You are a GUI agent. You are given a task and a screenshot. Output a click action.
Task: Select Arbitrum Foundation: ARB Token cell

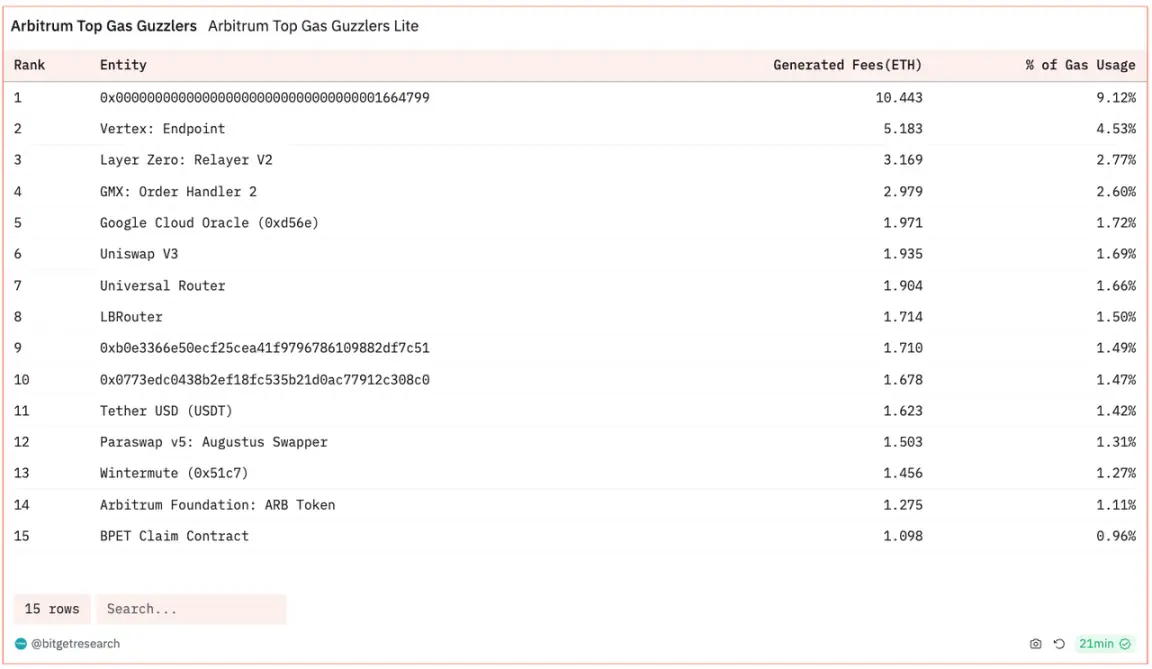pyautogui.click(x=217, y=505)
